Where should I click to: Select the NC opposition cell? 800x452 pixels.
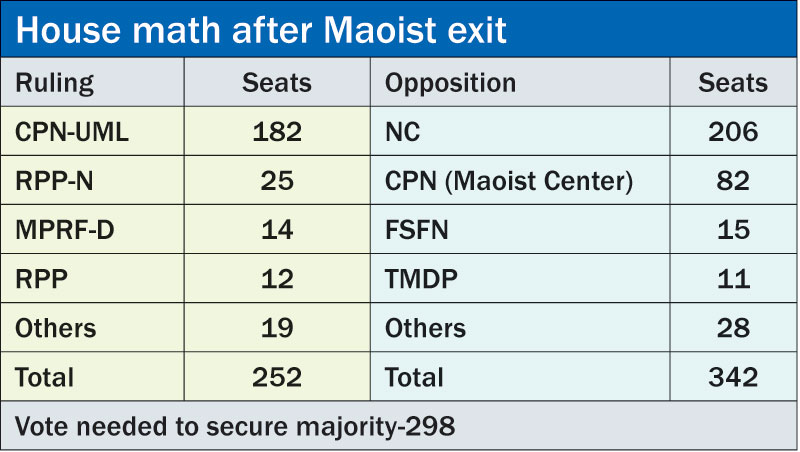coord(403,132)
